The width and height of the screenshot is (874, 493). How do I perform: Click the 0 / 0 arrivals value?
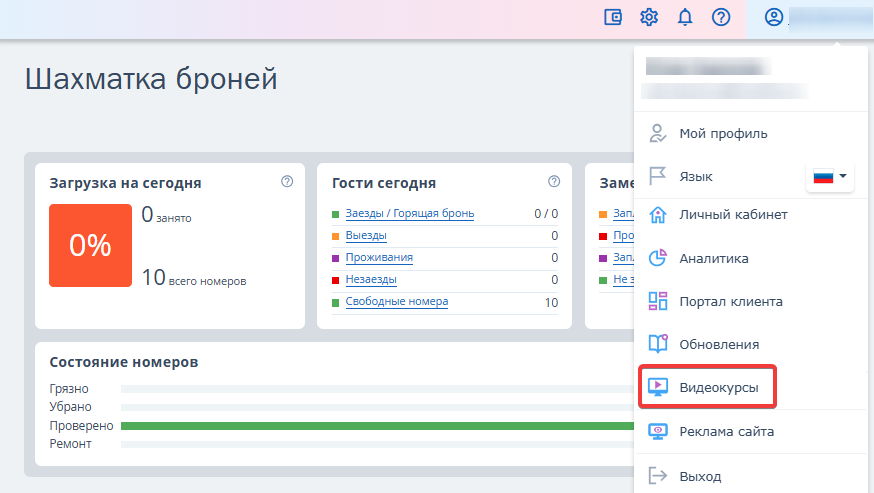tap(546, 214)
